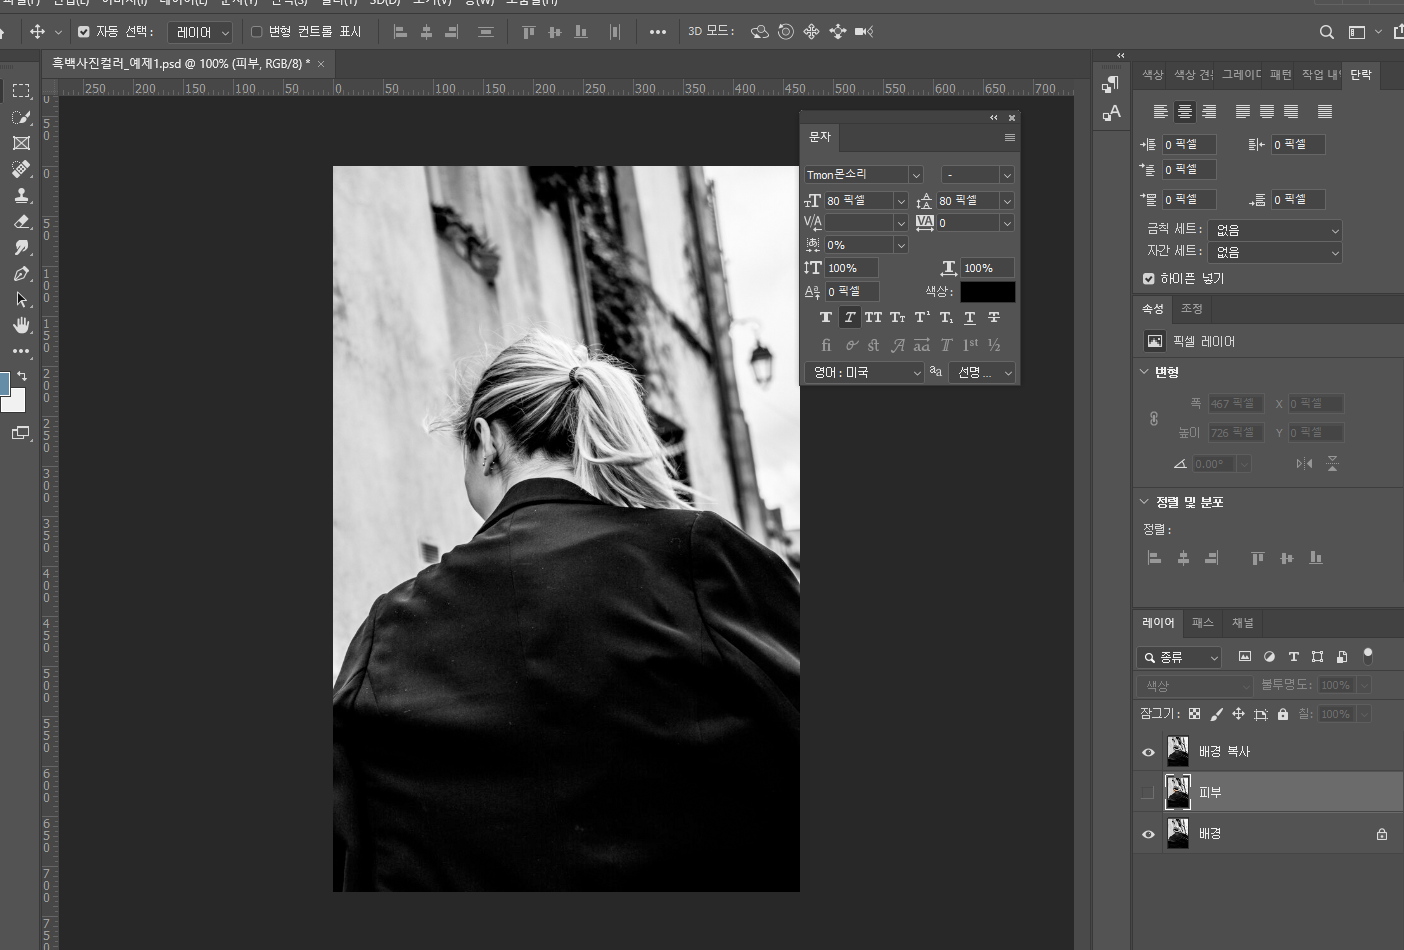Click the Change Screen Mode icon

(21, 433)
